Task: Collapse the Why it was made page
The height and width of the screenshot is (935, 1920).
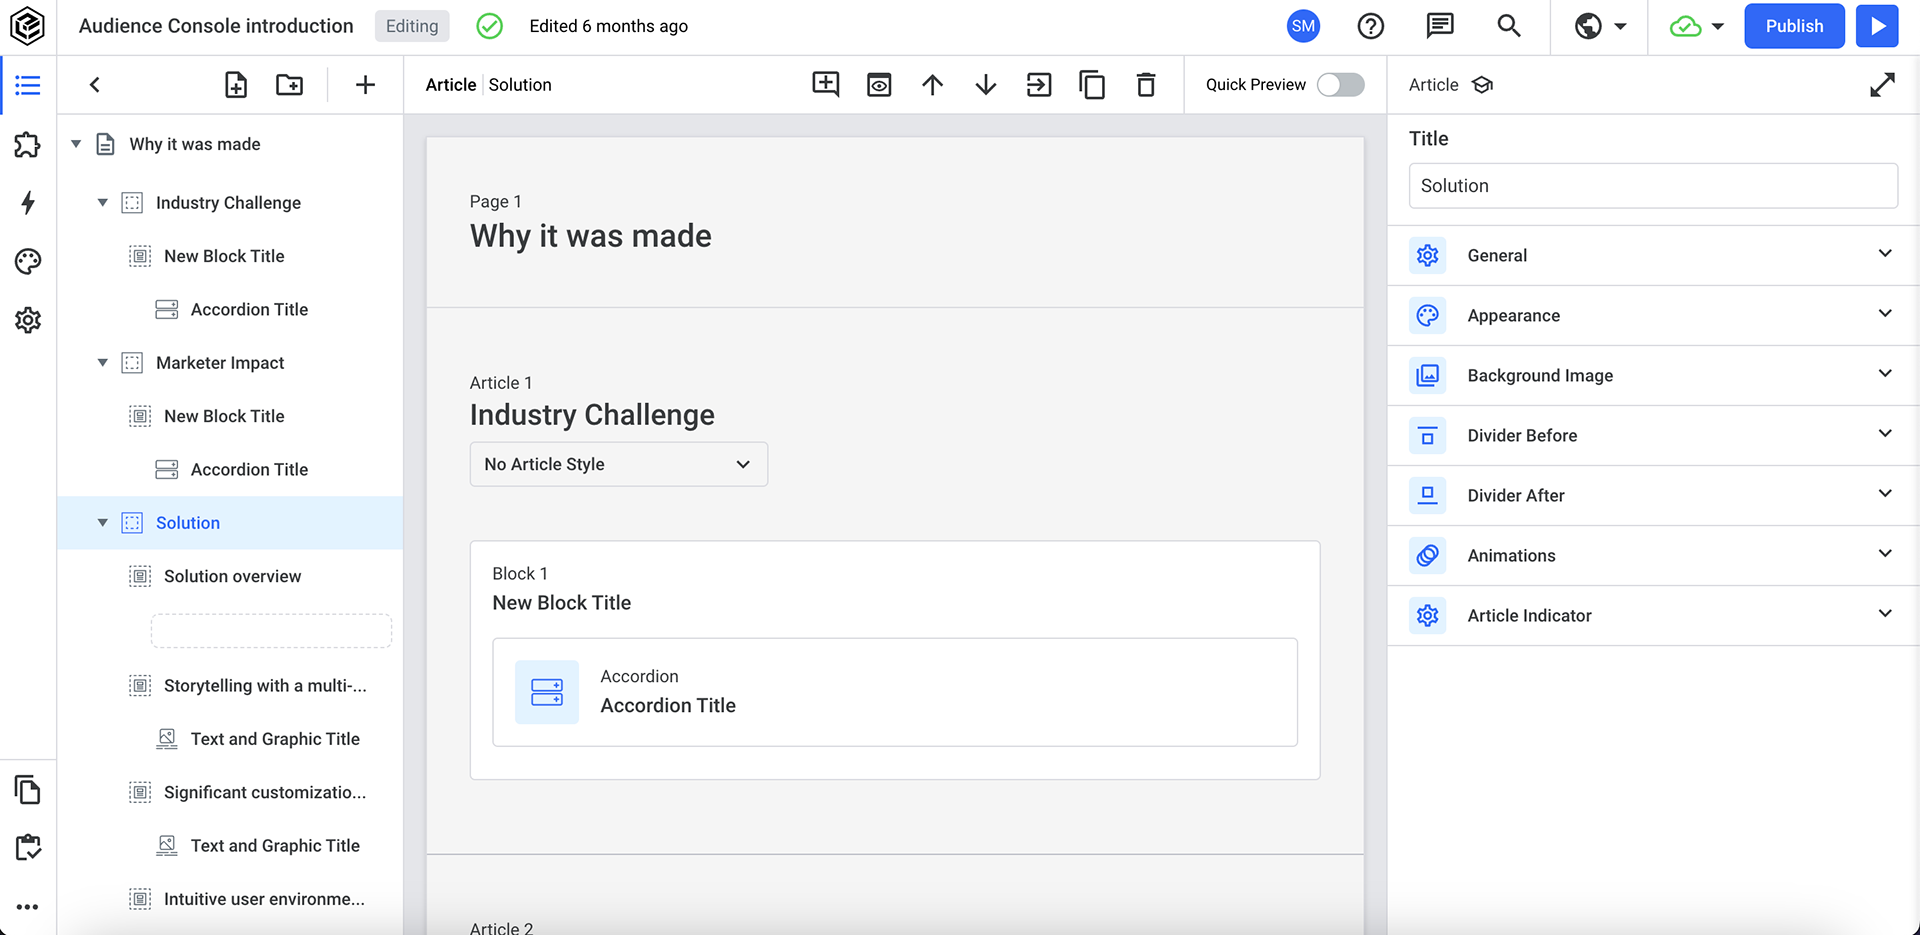Action: tap(76, 144)
